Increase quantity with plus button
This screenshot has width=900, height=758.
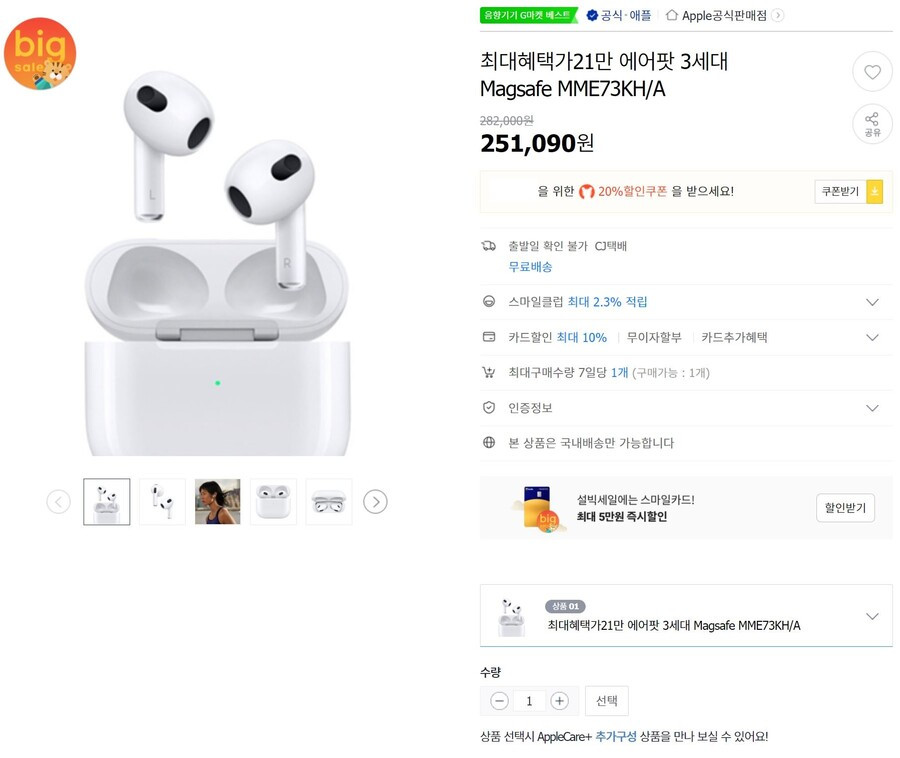tap(560, 701)
